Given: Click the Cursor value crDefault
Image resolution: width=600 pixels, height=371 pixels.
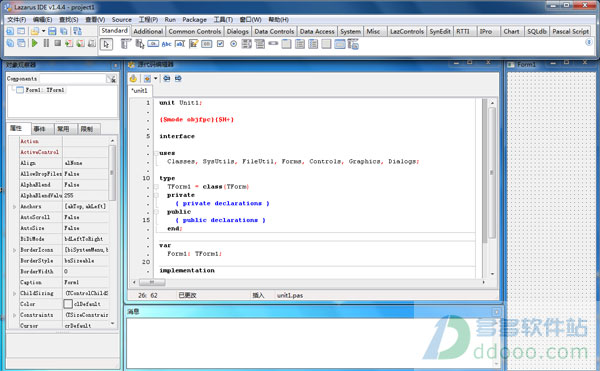Looking at the screenshot, I should 85,326.
